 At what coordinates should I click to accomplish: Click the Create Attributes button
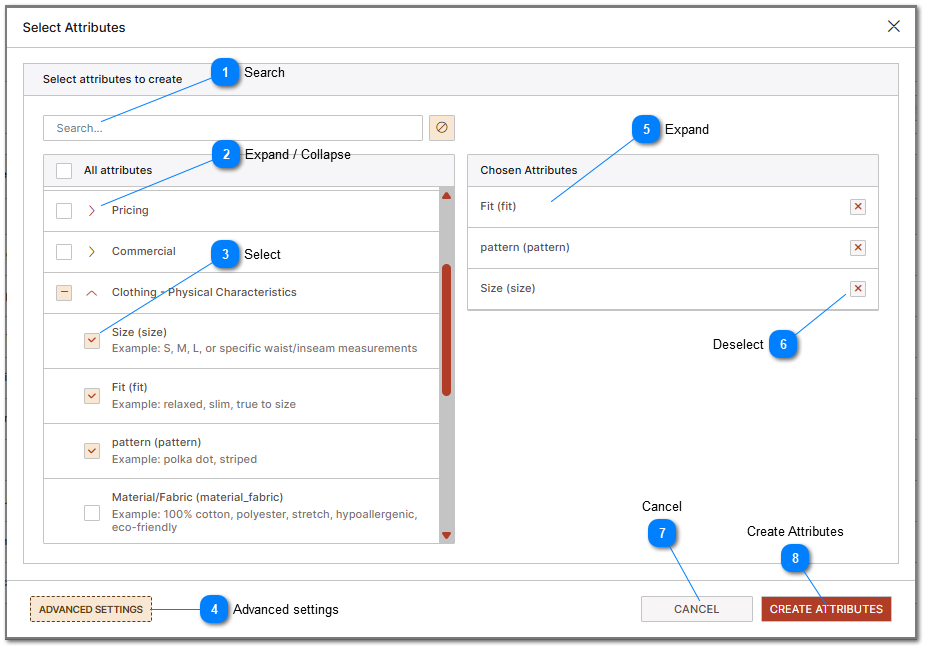coord(826,608)
